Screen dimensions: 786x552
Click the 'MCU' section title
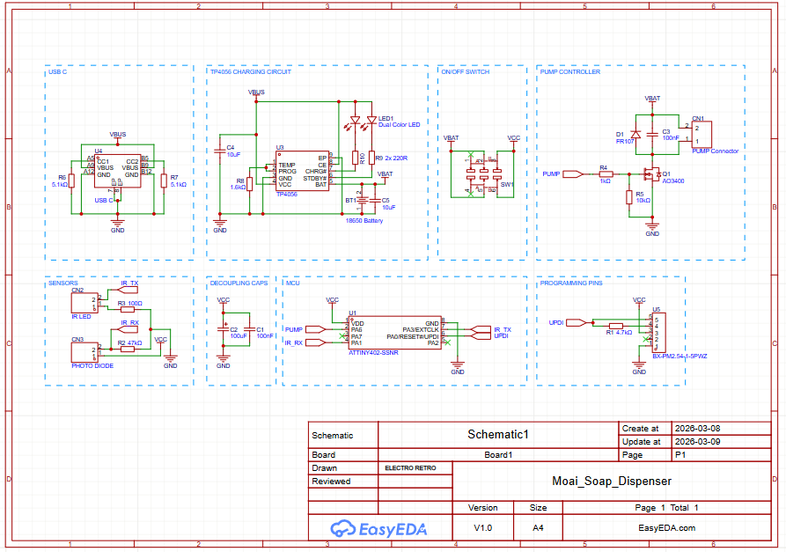292,283
